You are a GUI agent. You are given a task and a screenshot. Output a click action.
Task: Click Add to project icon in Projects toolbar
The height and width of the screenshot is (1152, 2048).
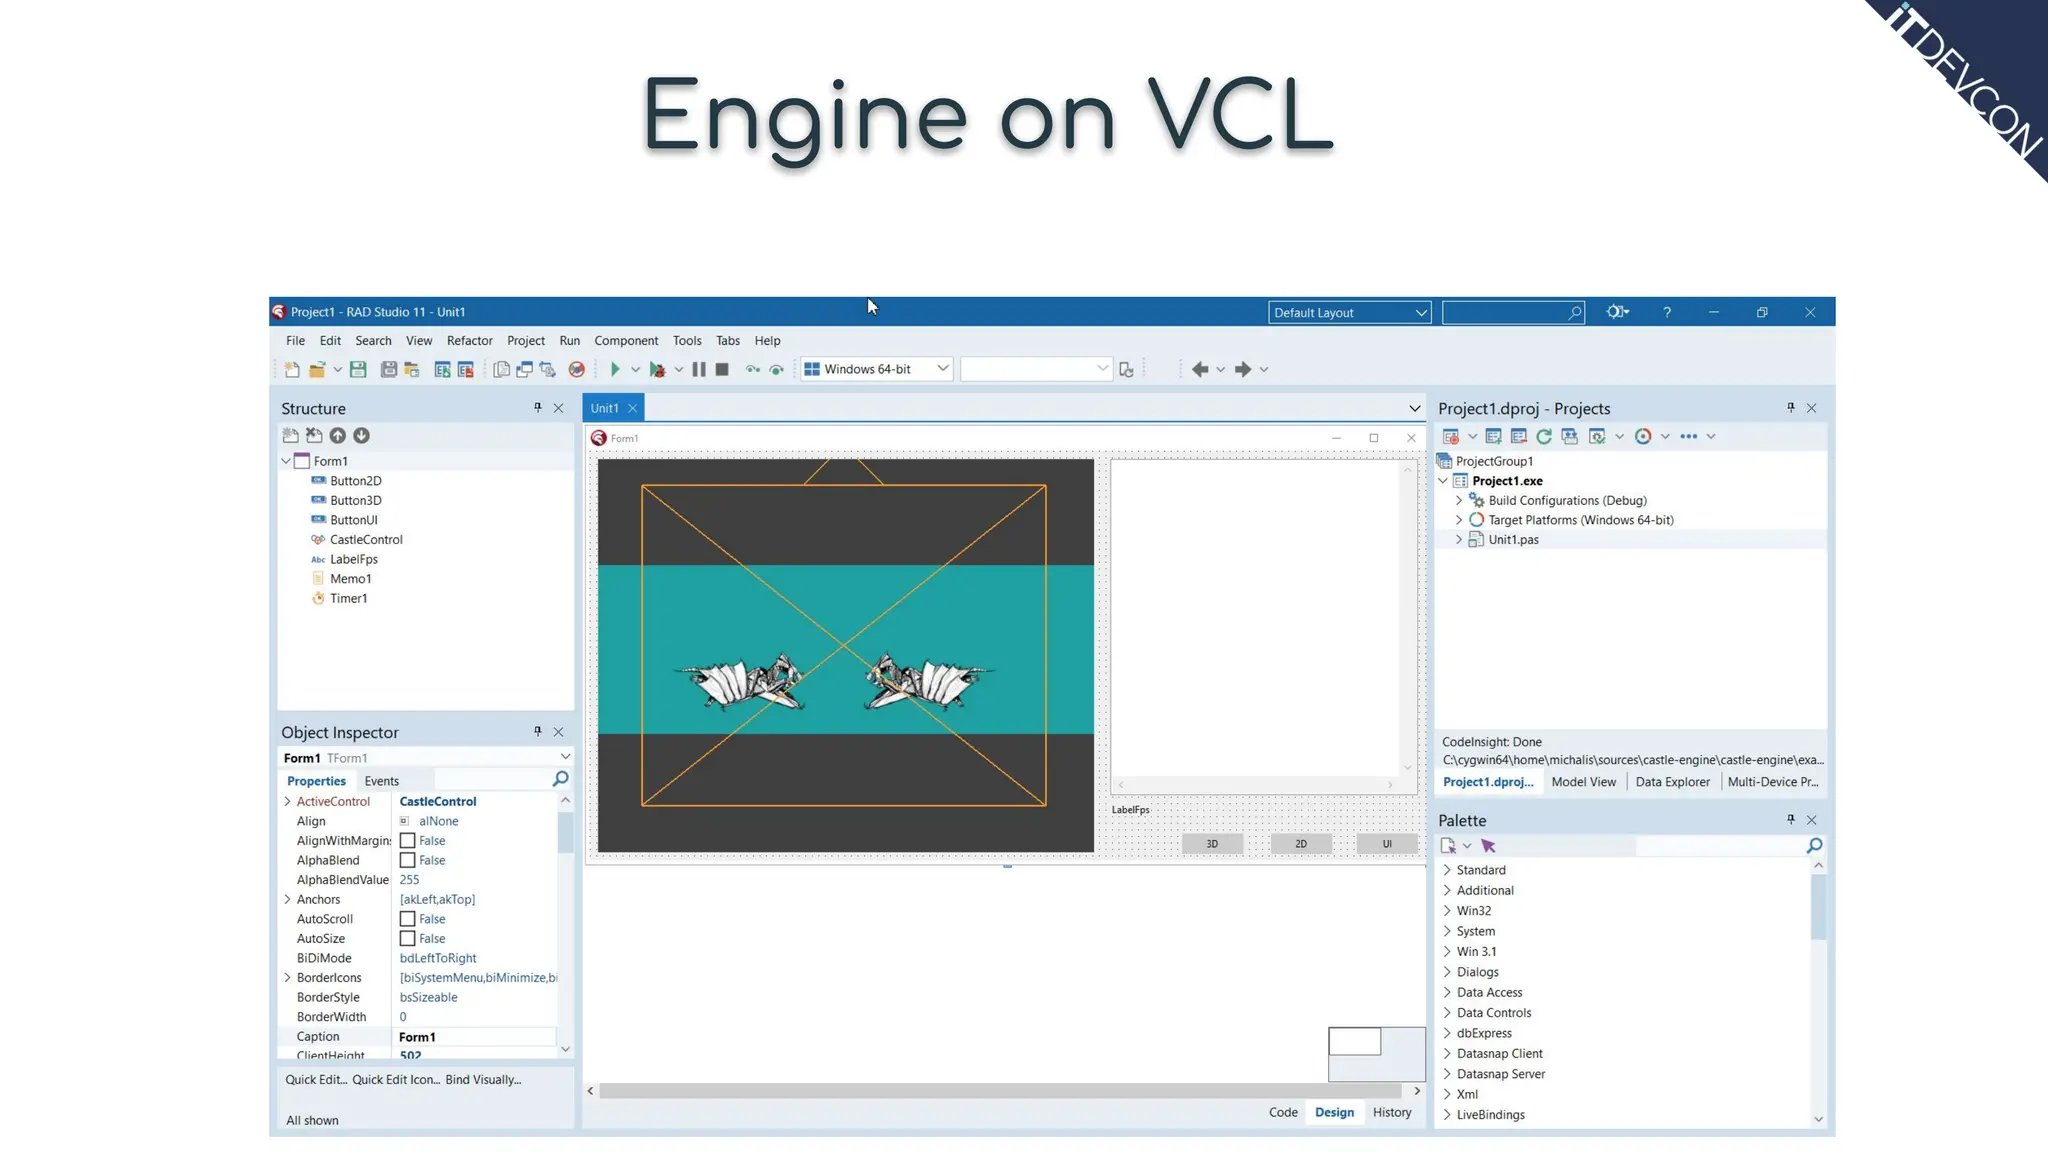pyautogui.click(x=1493, y=436)
